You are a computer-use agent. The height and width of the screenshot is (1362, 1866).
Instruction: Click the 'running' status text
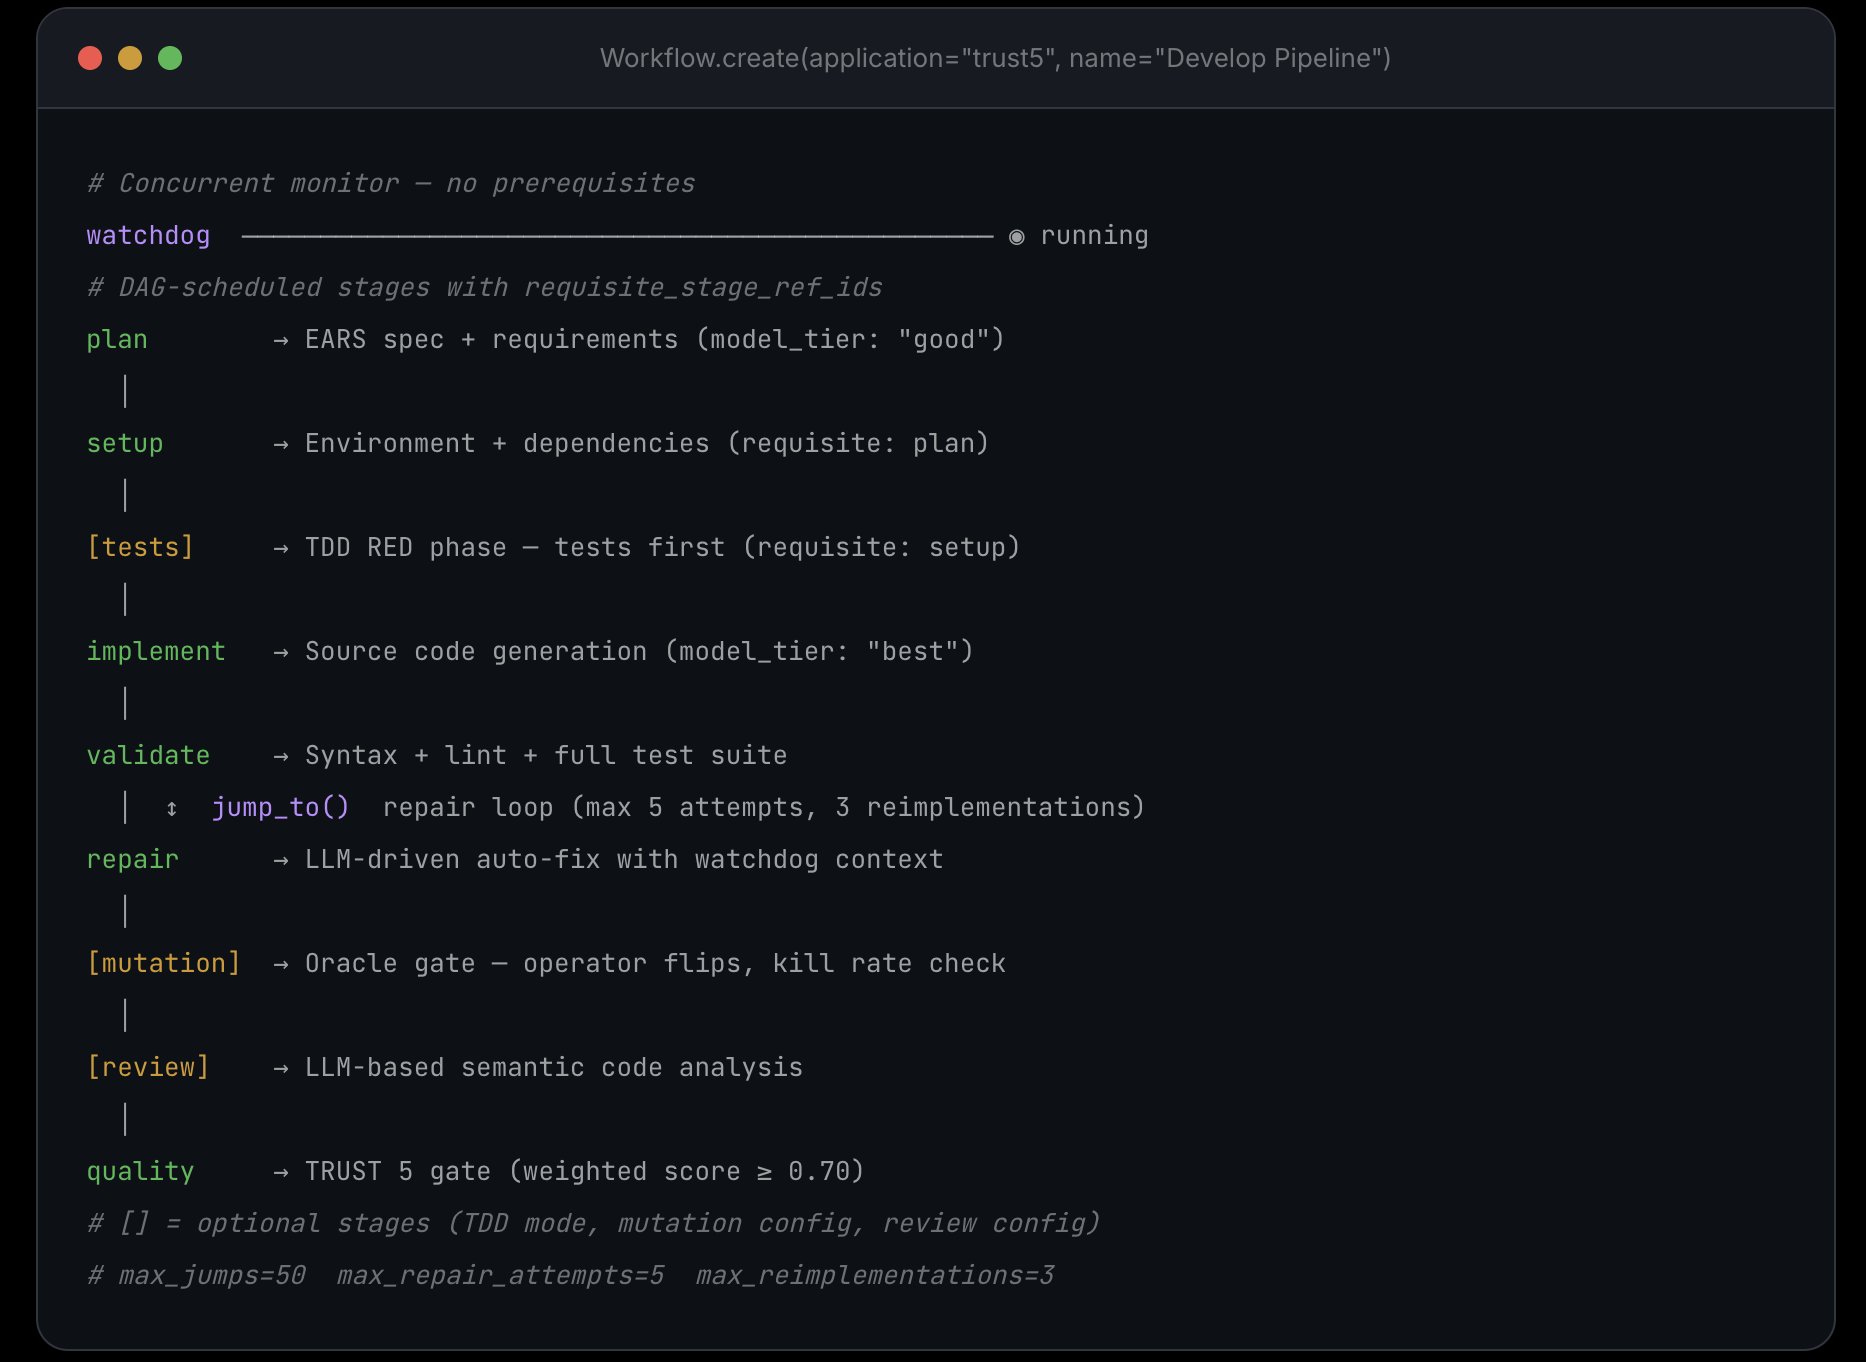[x=1094, y=236]
